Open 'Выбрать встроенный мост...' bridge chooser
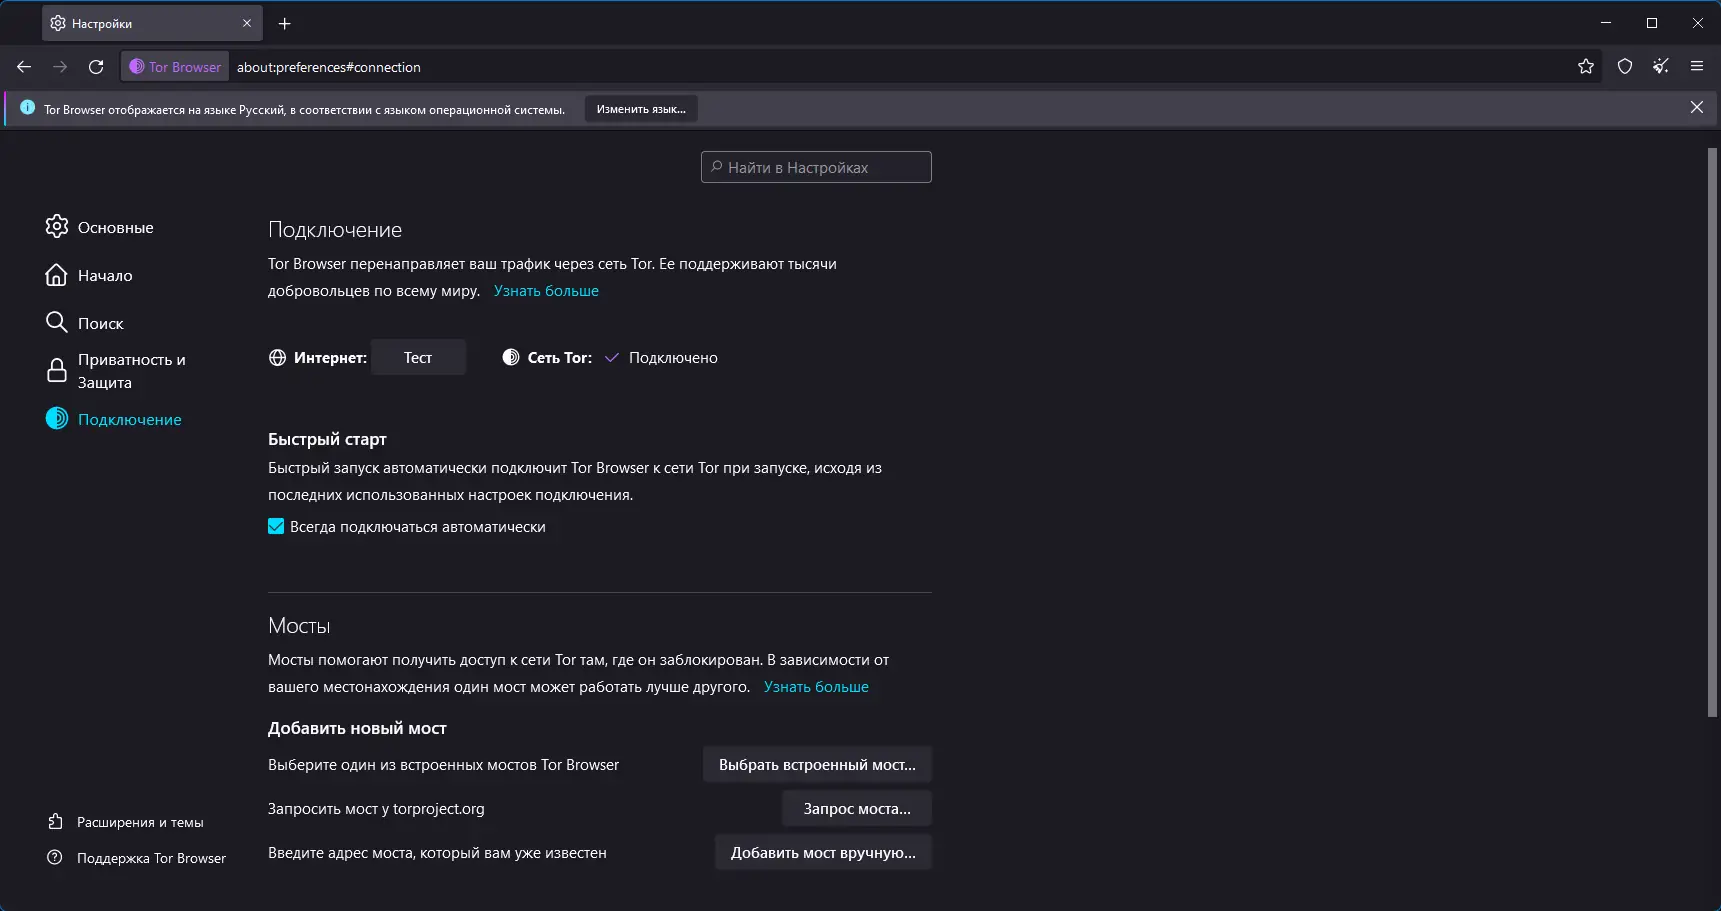This screenshot has width=1721, height=911. tap(817, 765)
